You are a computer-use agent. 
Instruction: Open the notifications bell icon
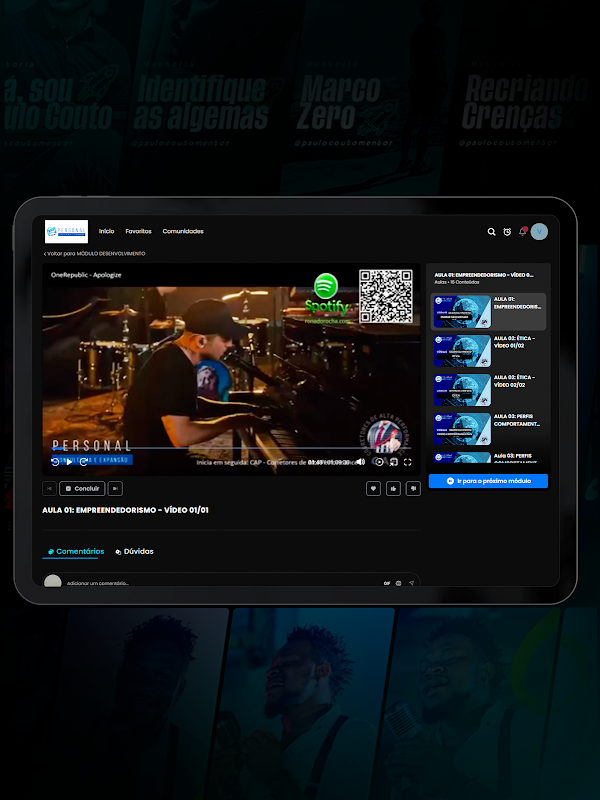click(x=522, y=232)
